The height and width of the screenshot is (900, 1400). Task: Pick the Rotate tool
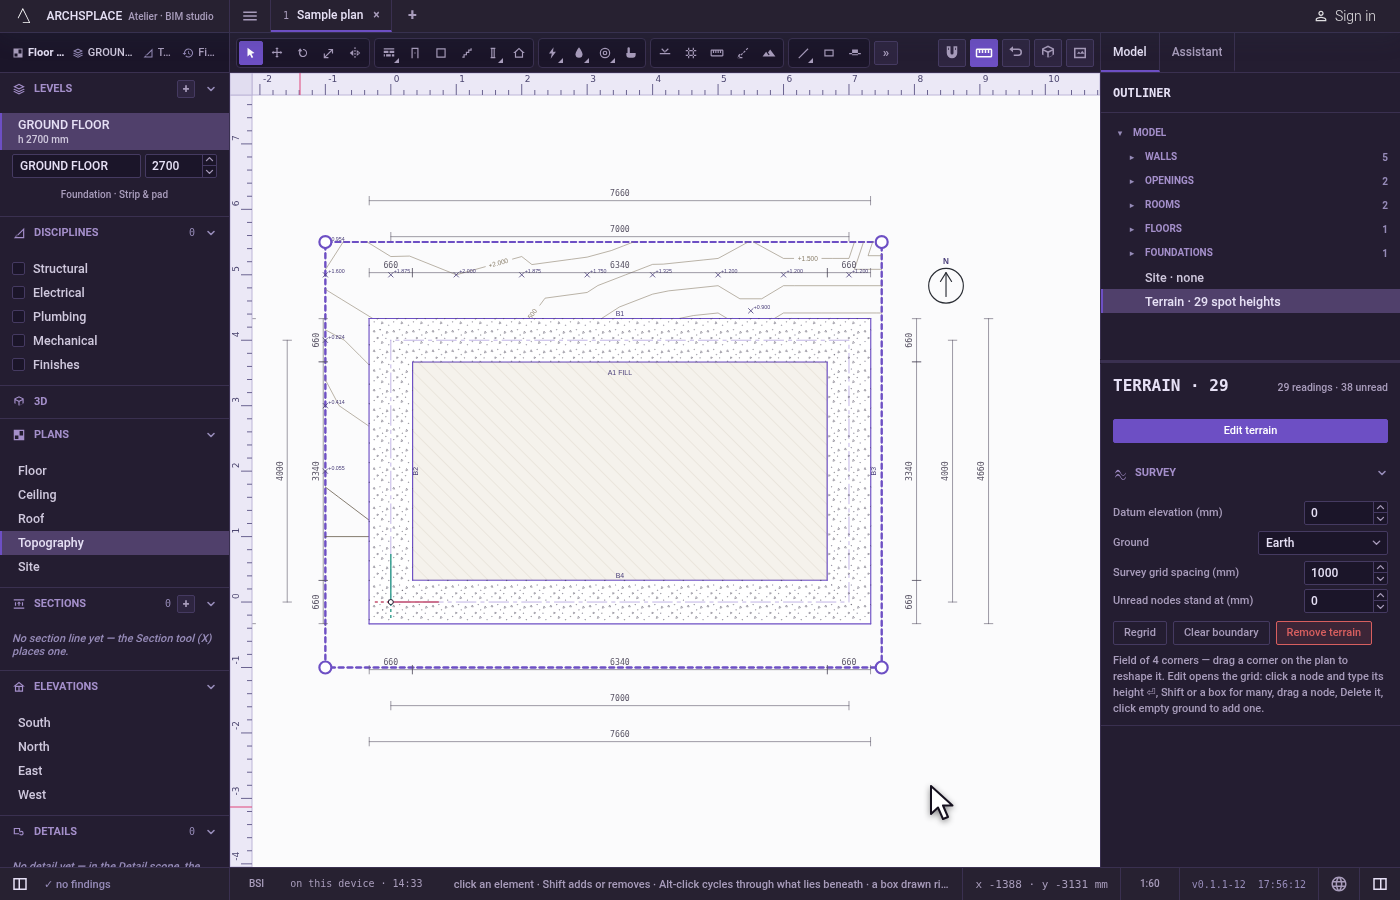pyautogui.click(x=303, y=53)
